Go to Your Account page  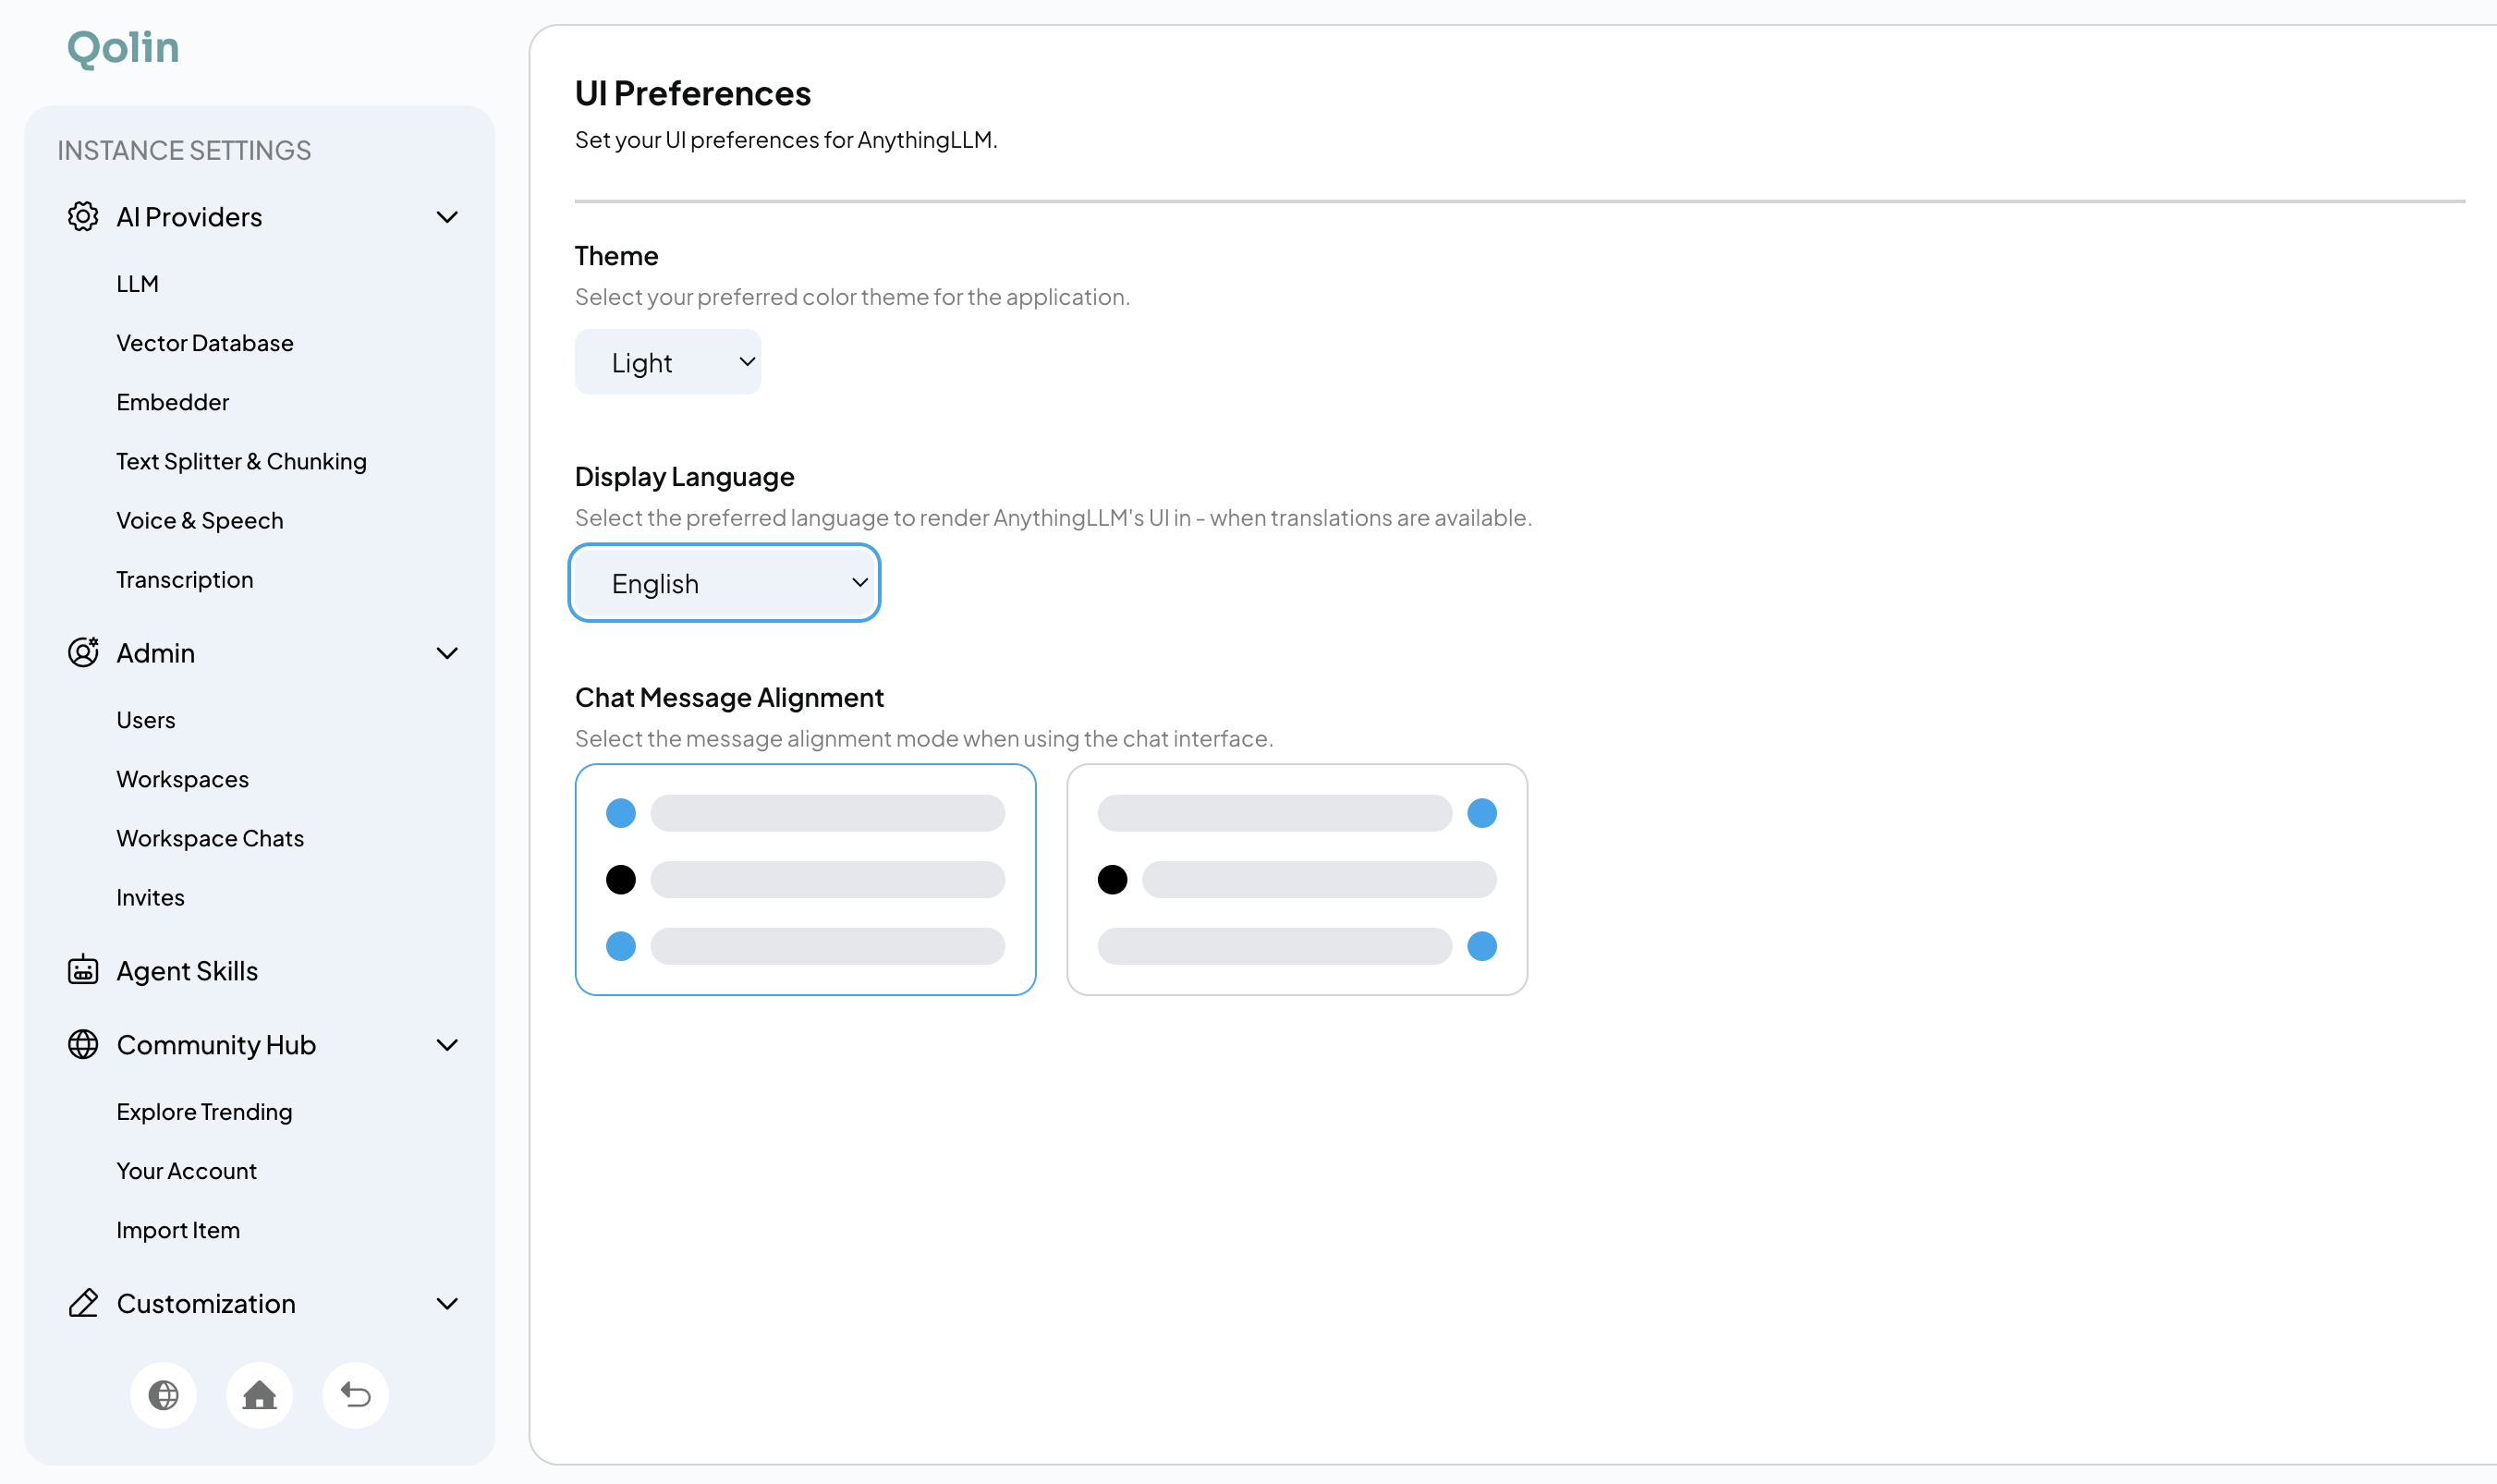[186, 1170]
